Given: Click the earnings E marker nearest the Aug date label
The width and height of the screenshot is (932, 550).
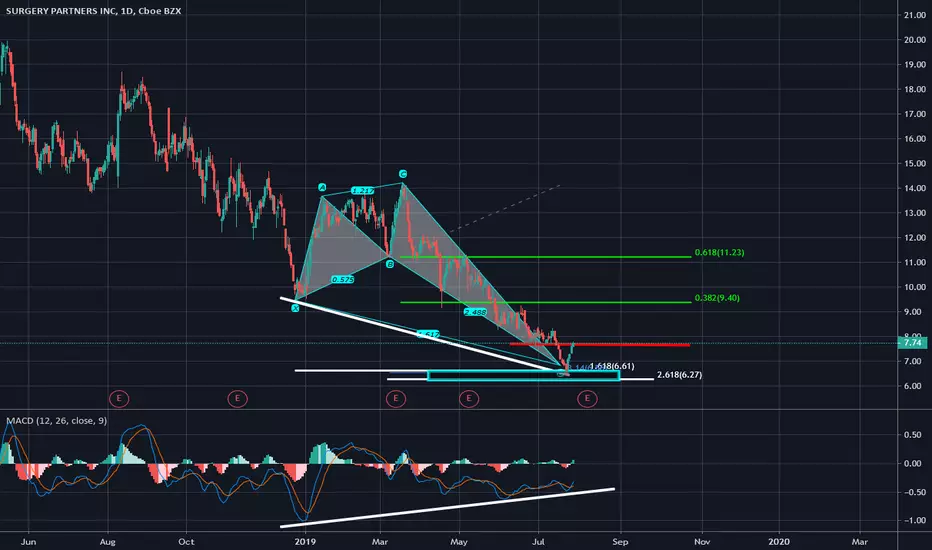Looking at the screenshot, I should [x=119, y=398].
